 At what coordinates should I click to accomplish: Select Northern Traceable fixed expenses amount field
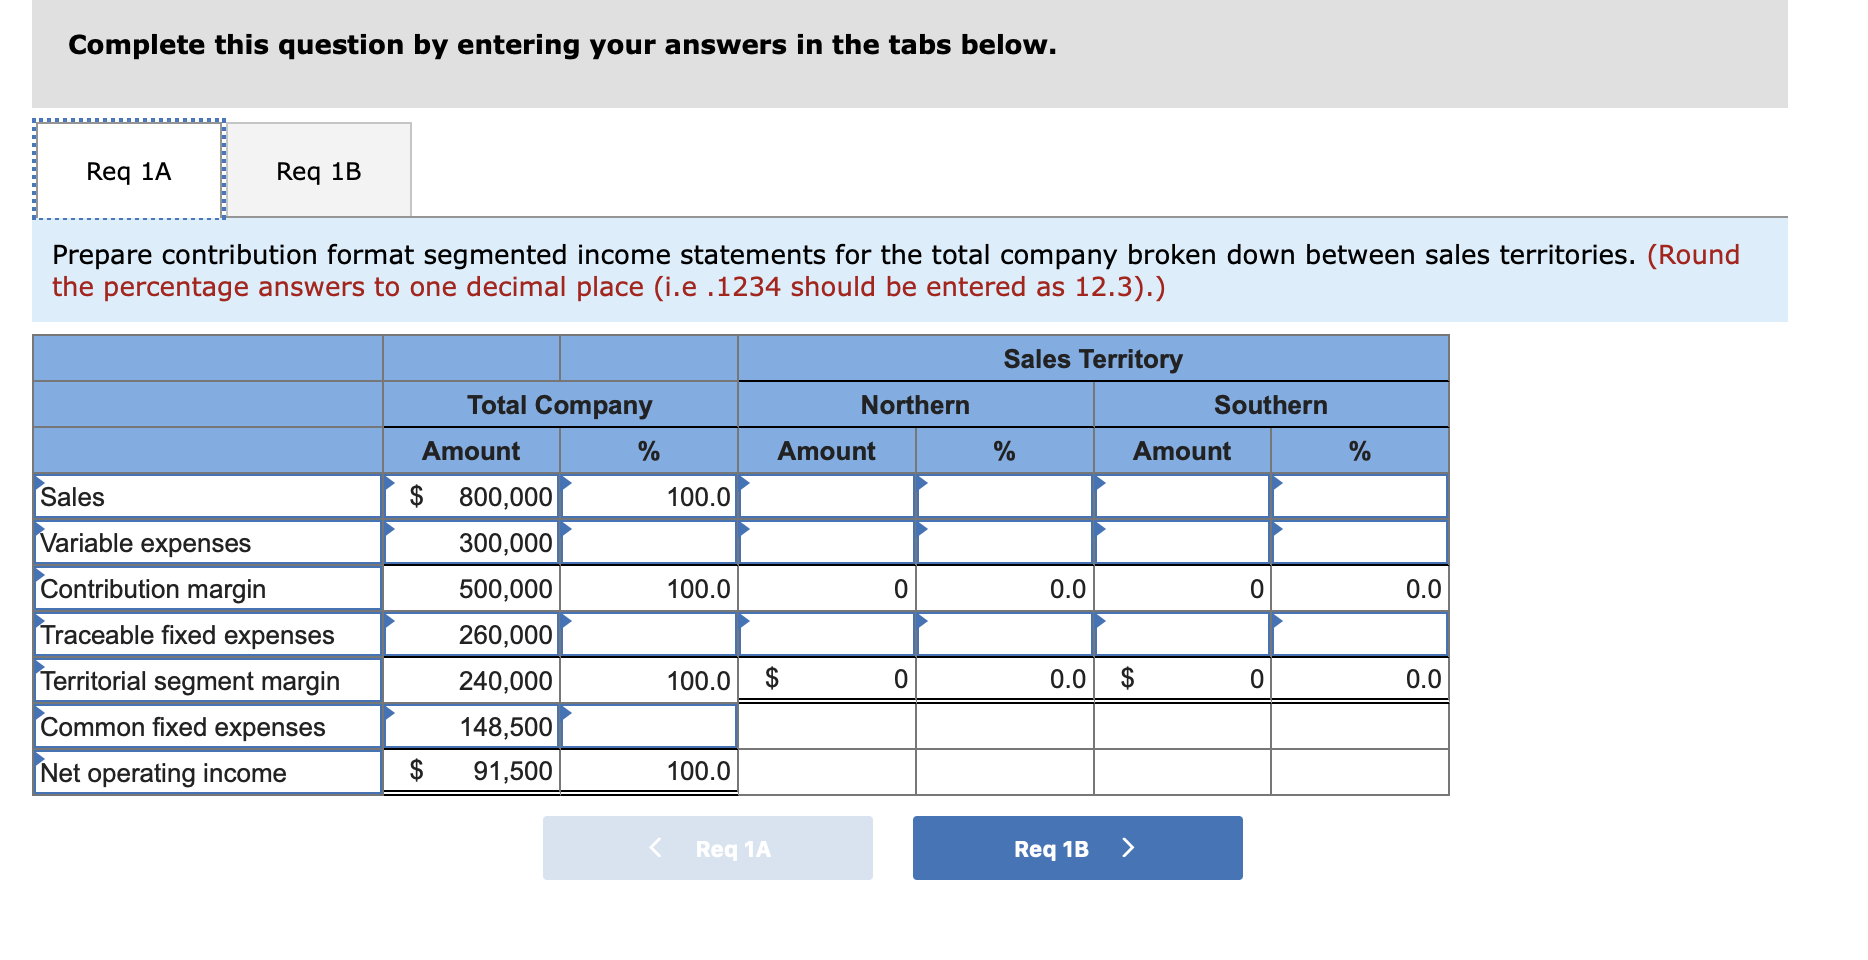tap(827, 634)
